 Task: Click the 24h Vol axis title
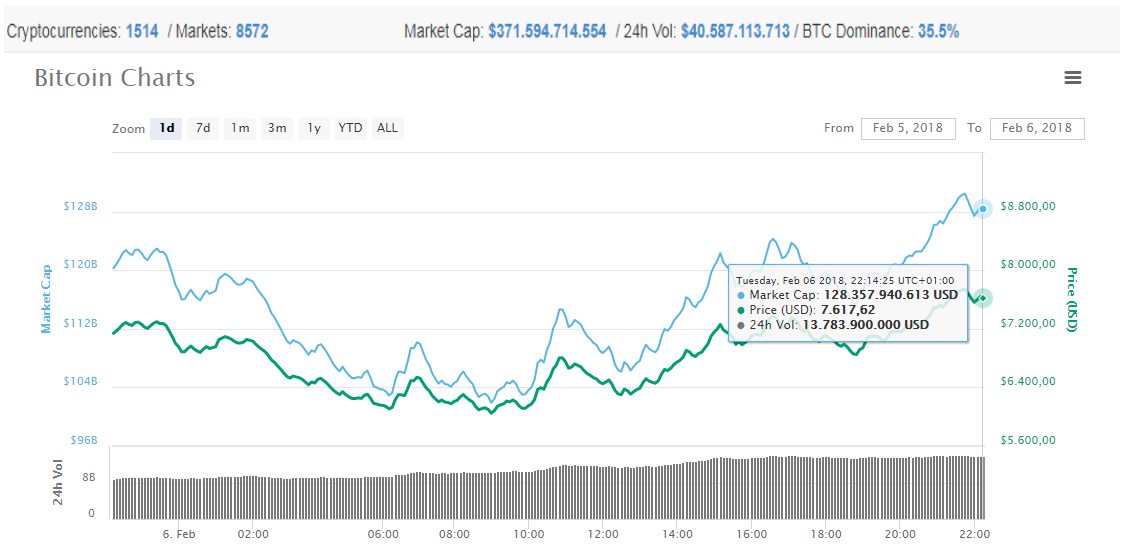(59, 482)
